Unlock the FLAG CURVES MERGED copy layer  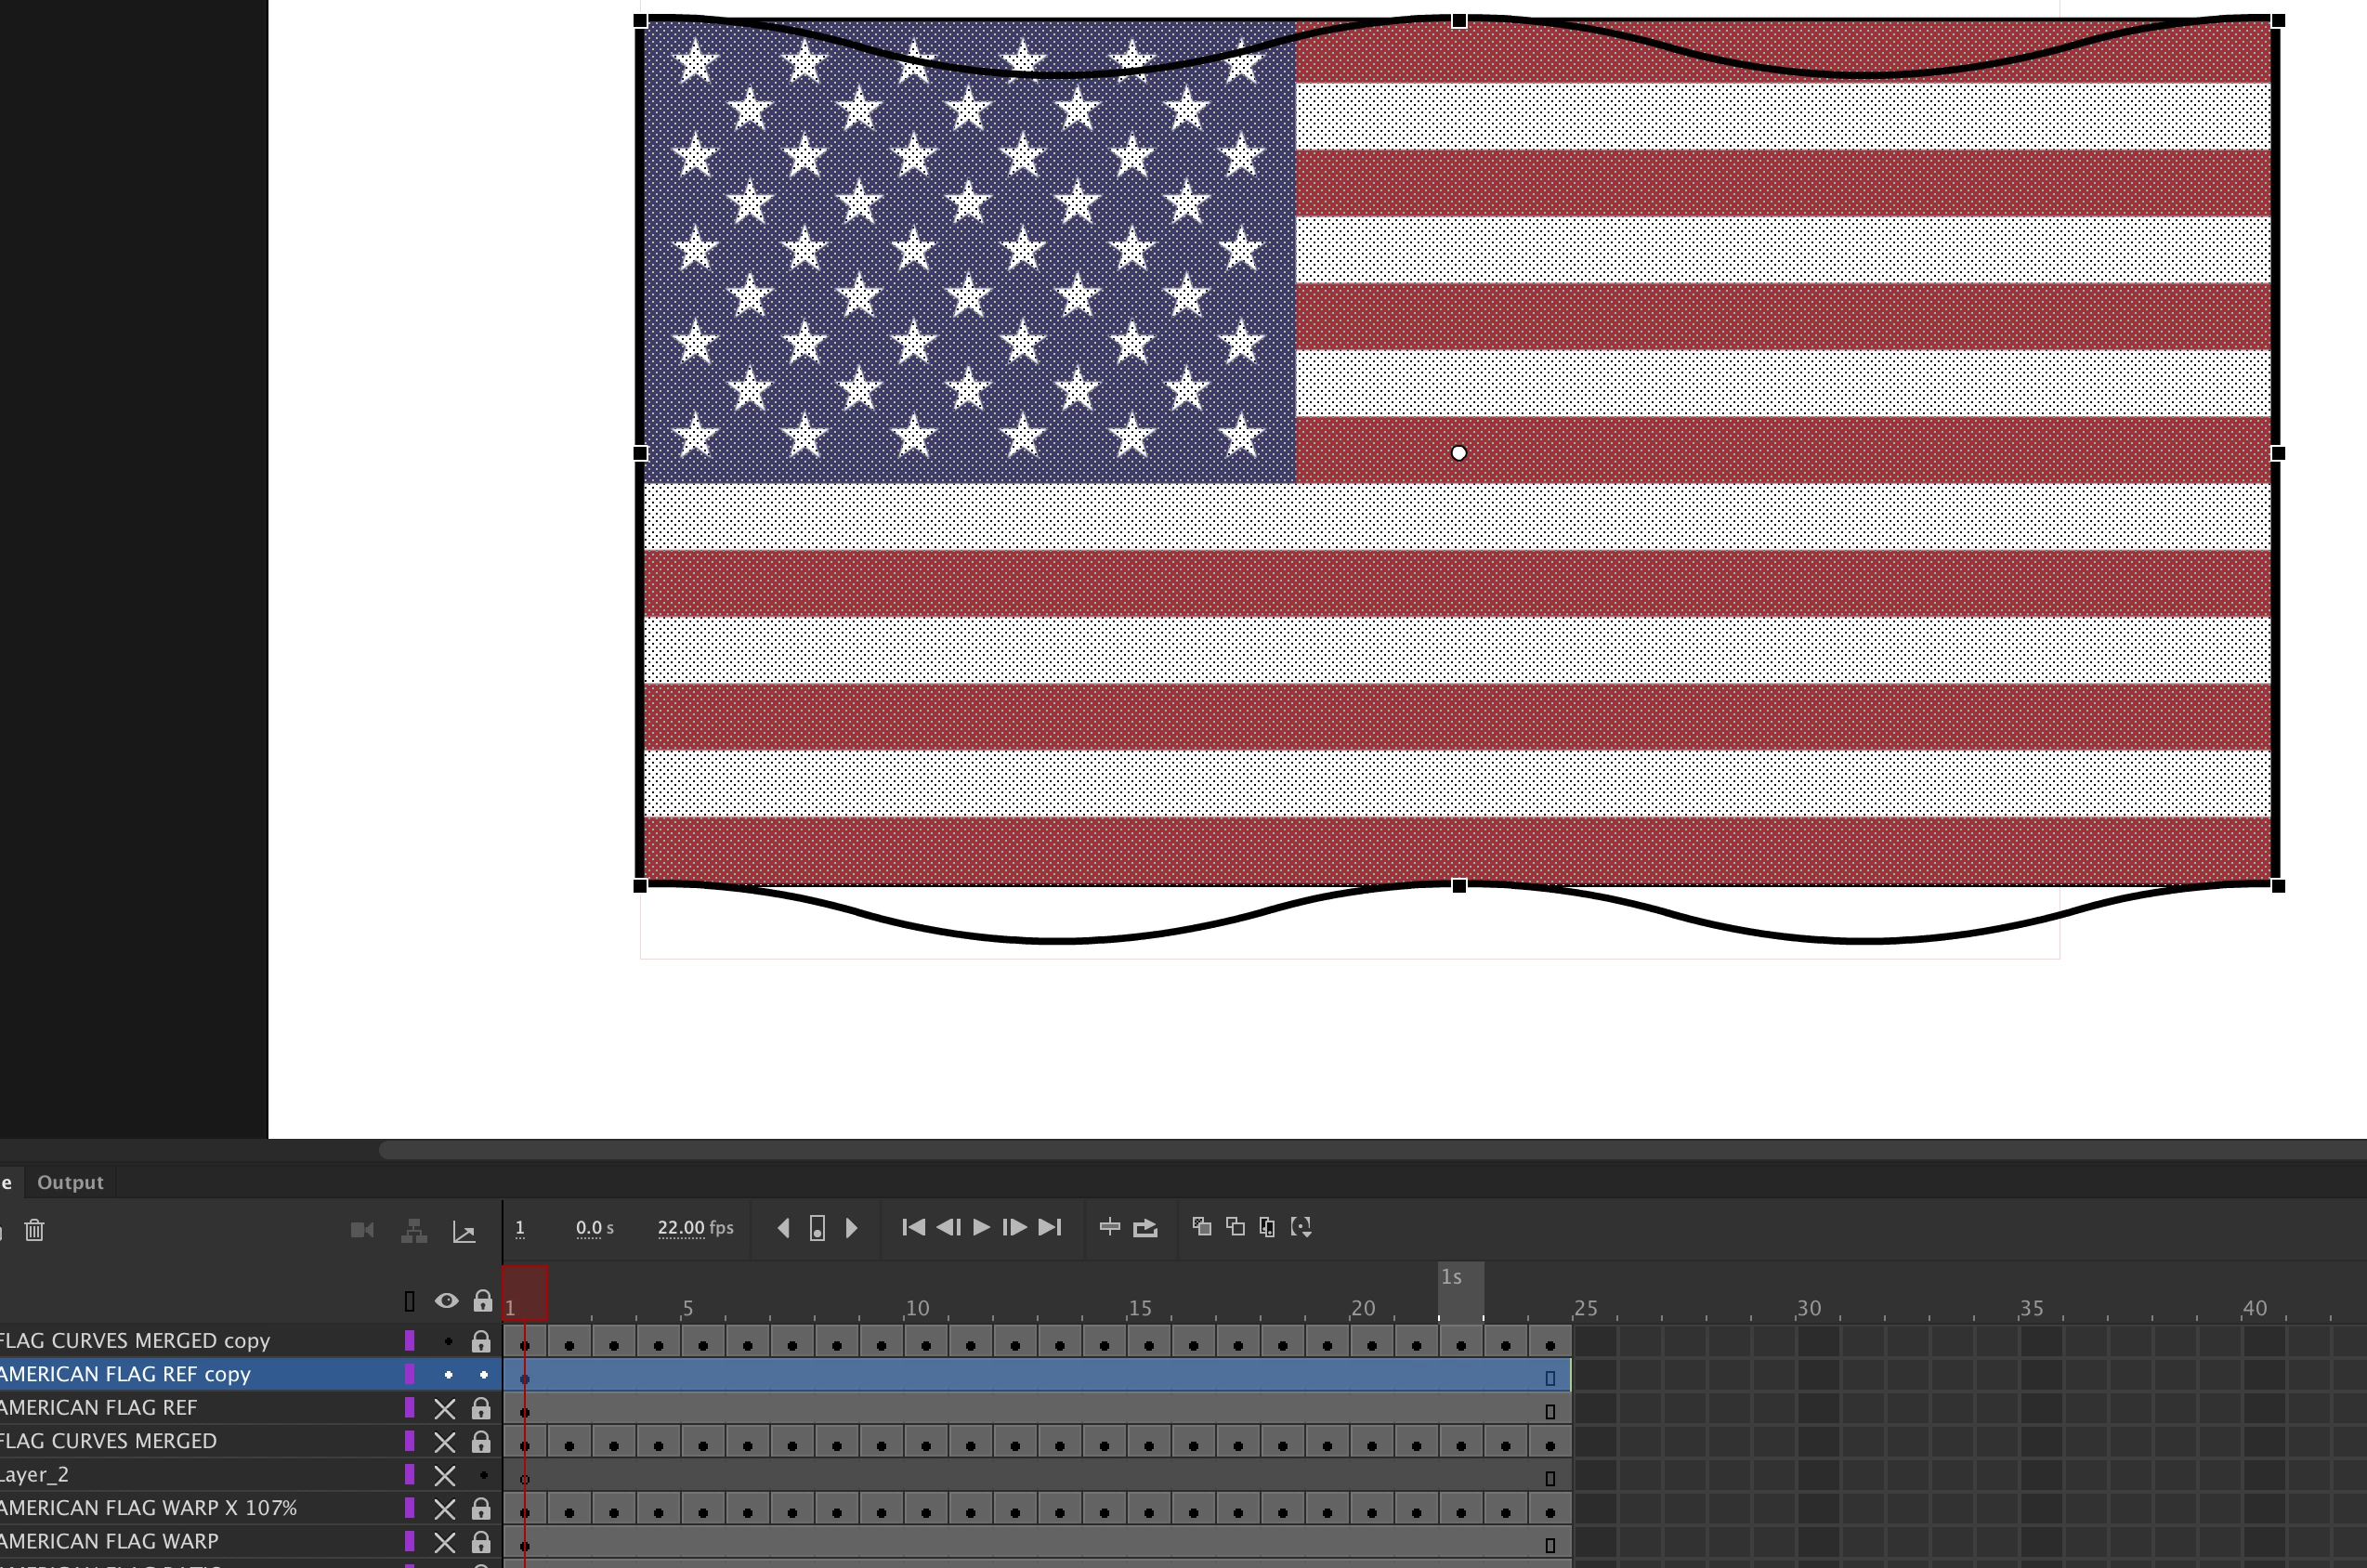tap(481, 1341)
